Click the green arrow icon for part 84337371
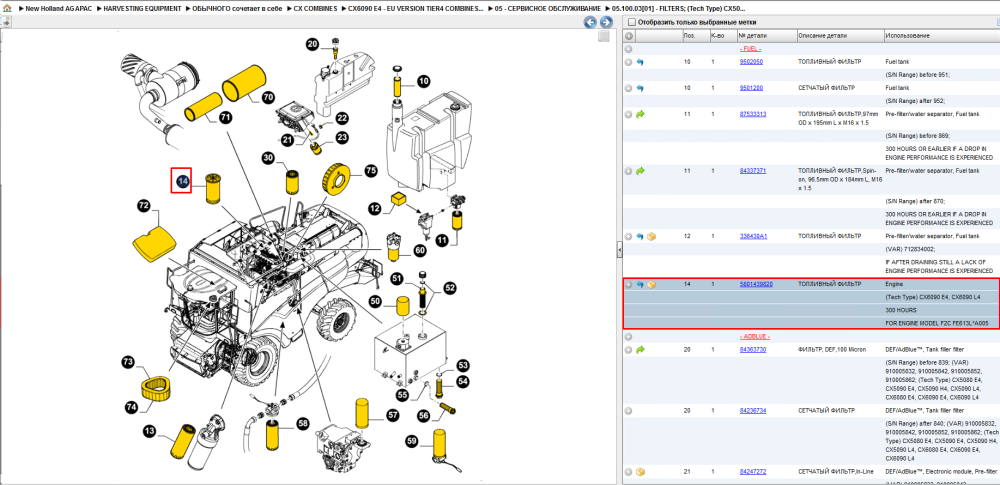1000x485 pixels. pyautogui.click(x=640, y=171)
